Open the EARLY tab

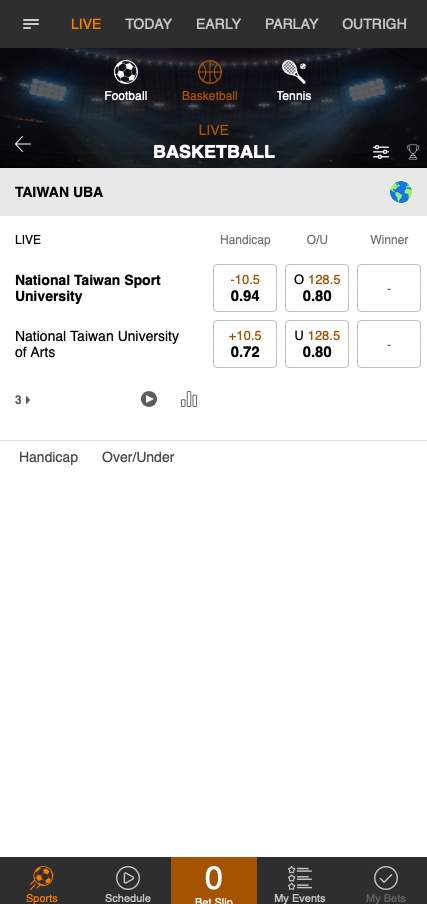coord(218,24)
